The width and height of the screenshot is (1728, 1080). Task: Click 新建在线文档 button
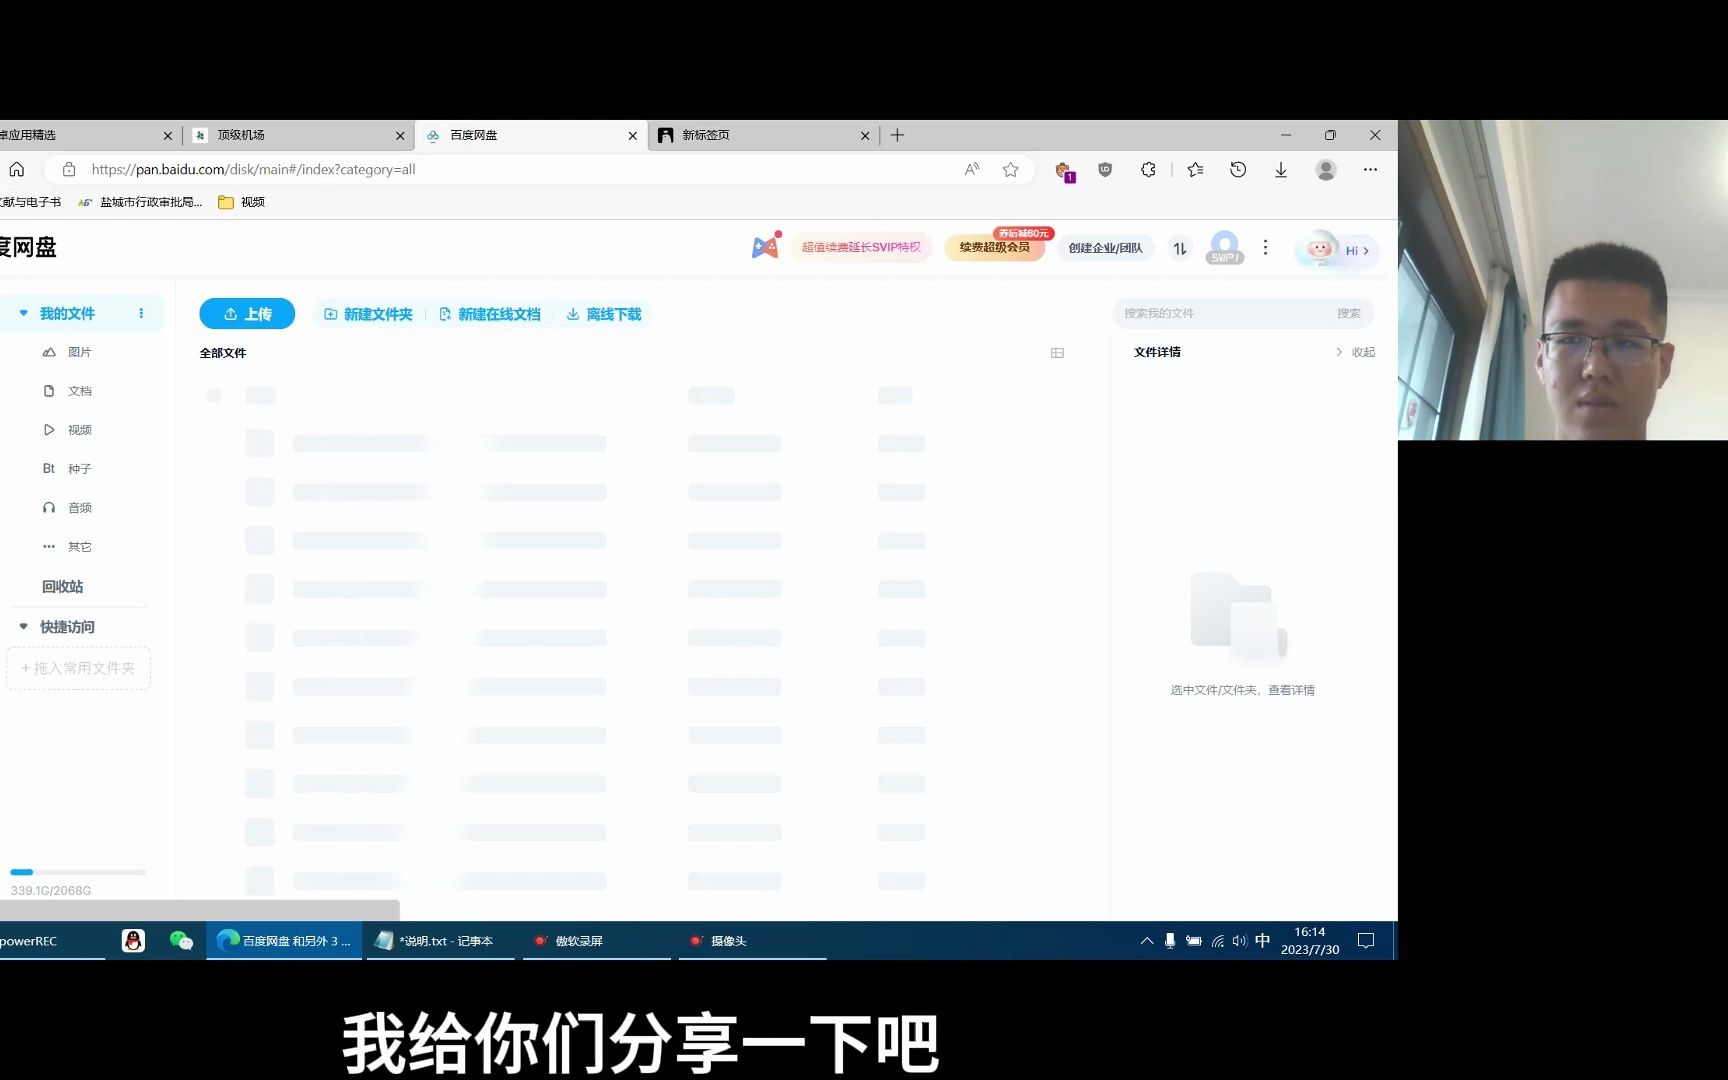click(490, 314)
